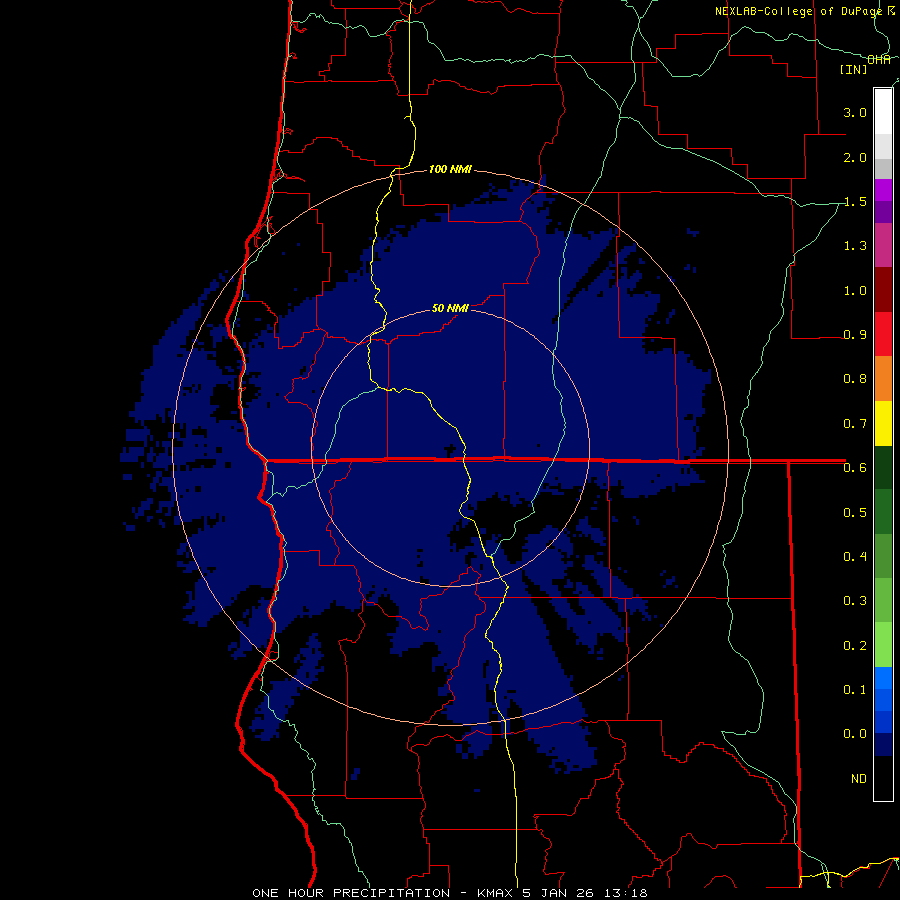Click the 0.8 legend value
The image size is (900, 900).
click(x=855, y=379)
